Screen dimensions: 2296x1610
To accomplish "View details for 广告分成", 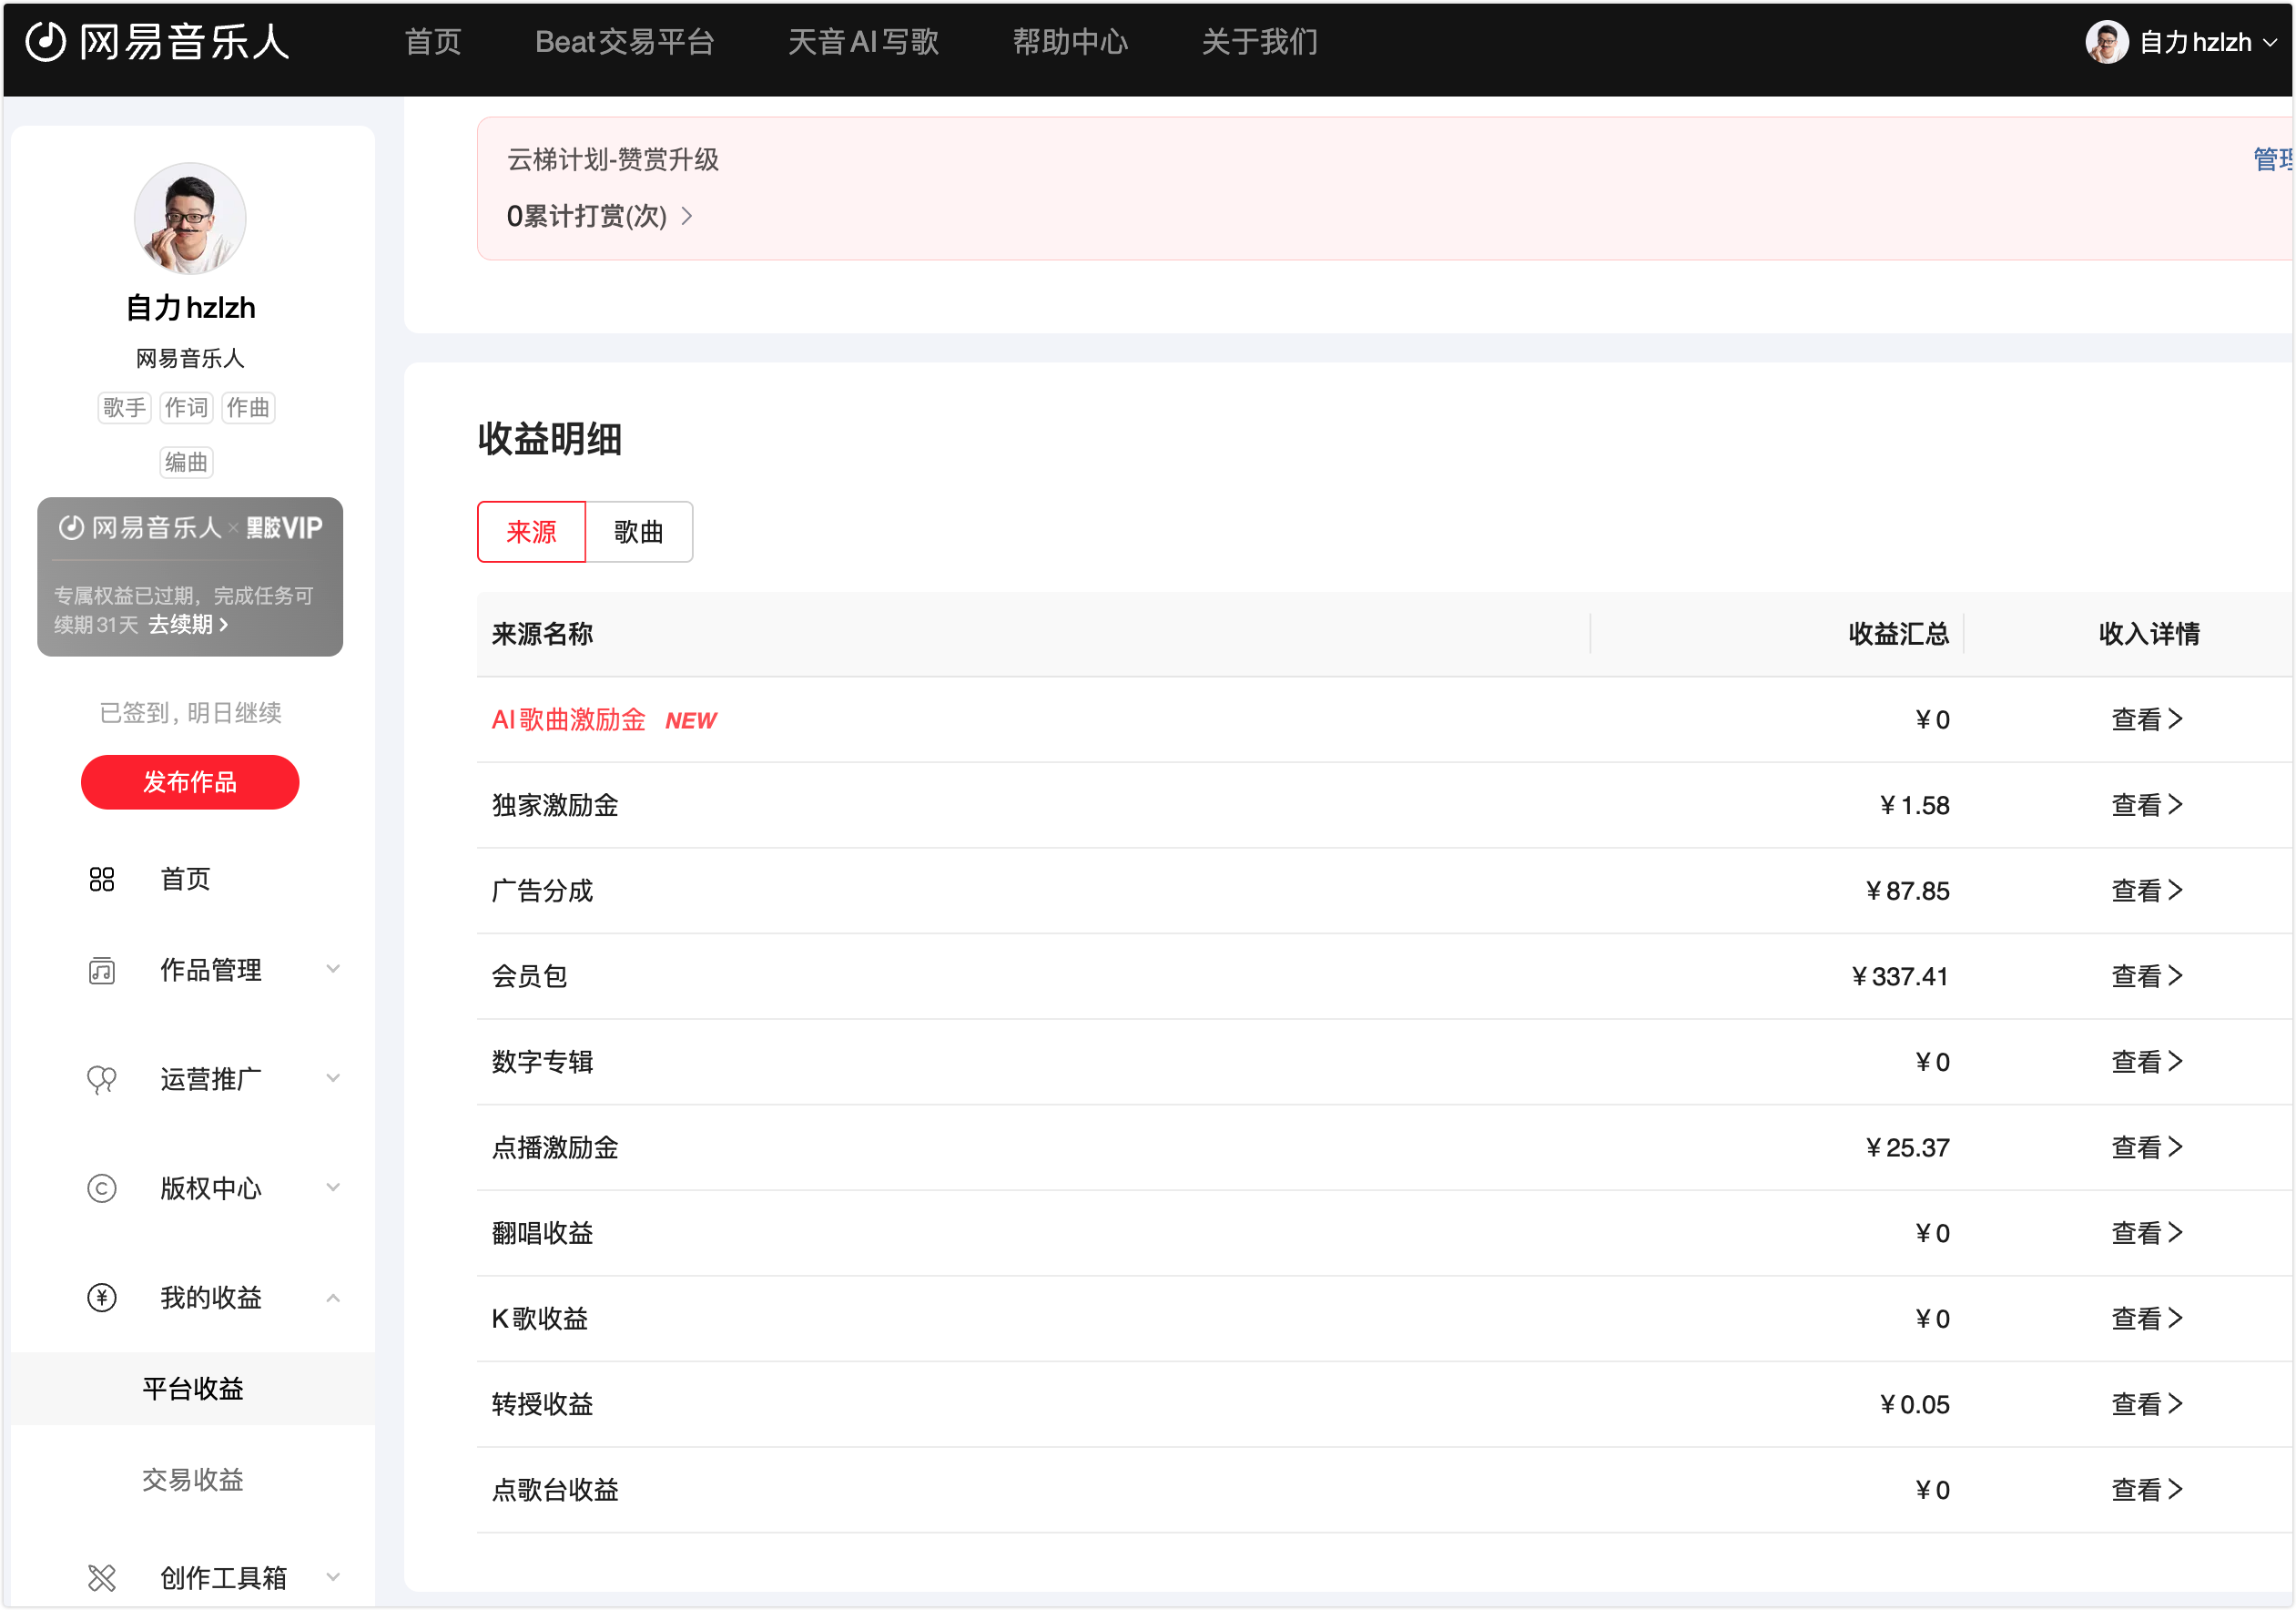I will pyautogui.click(x=2147, y=891).
